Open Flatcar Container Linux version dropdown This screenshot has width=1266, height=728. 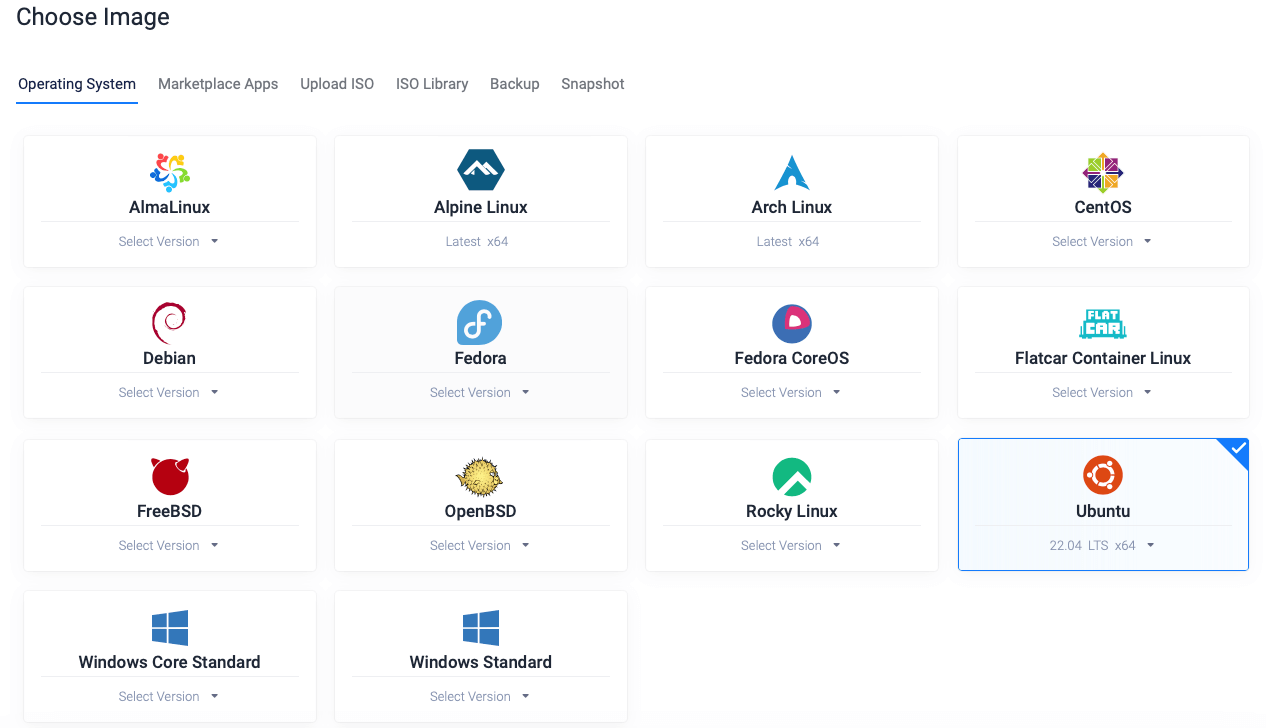point(1102,392)
